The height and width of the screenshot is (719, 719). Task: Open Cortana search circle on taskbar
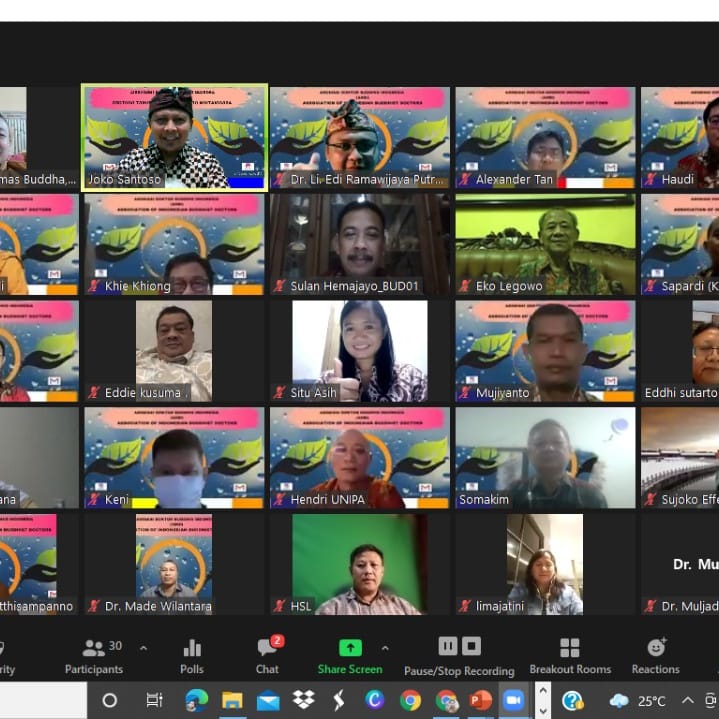pyautogui.click(x=110, y=700)
